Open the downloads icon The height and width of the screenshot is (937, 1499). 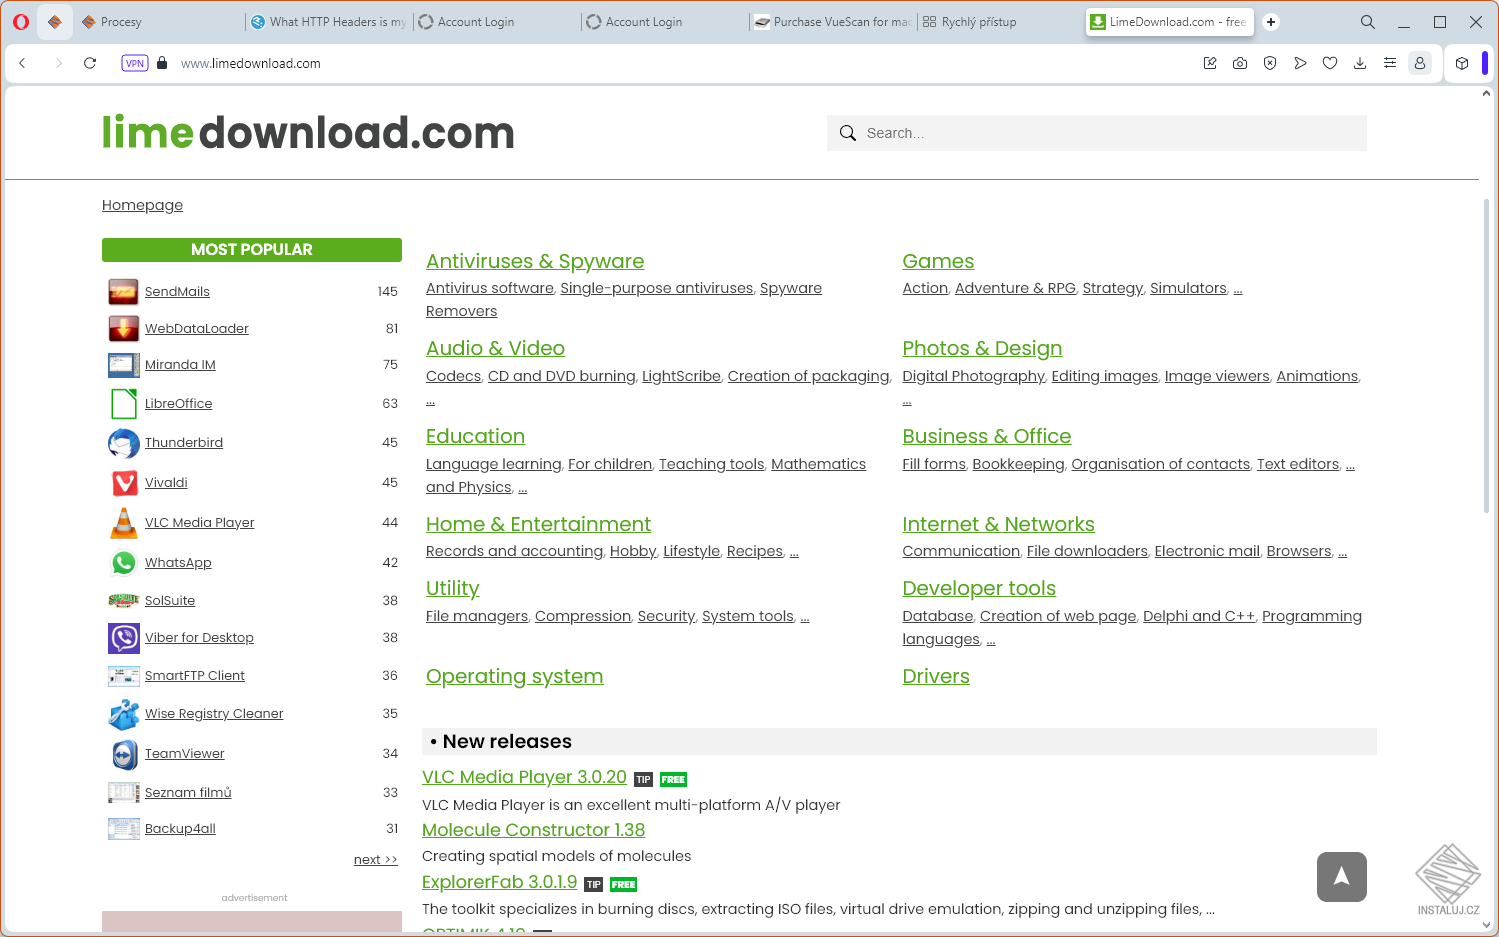(x=1360, y=63)
